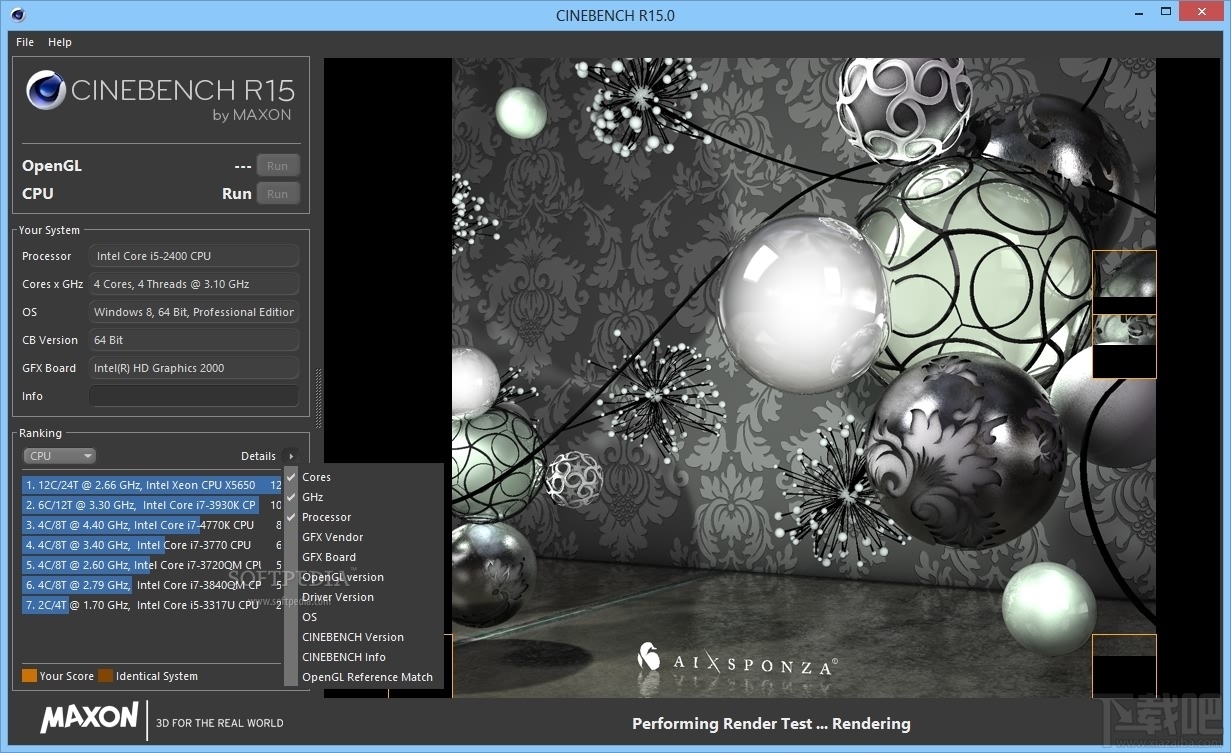Click the orange Your Score legend square
1231x753 pixels.
click(29, 676)
